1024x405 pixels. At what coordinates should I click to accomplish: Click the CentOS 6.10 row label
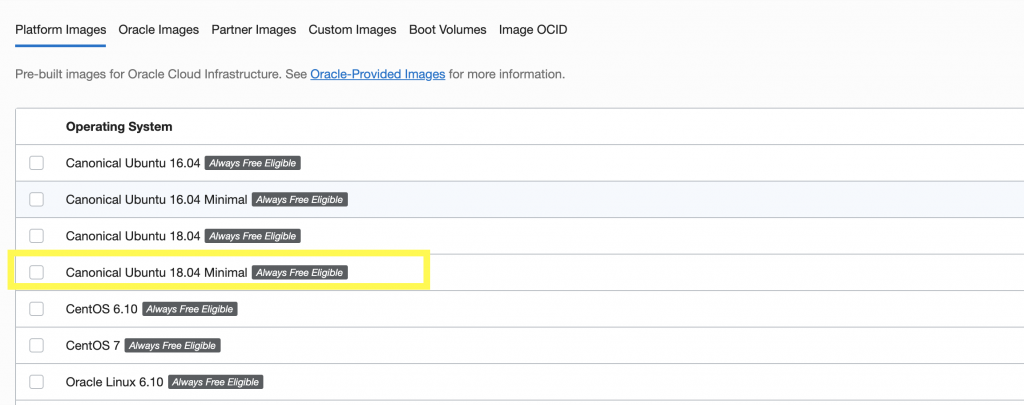coord(101,309)
